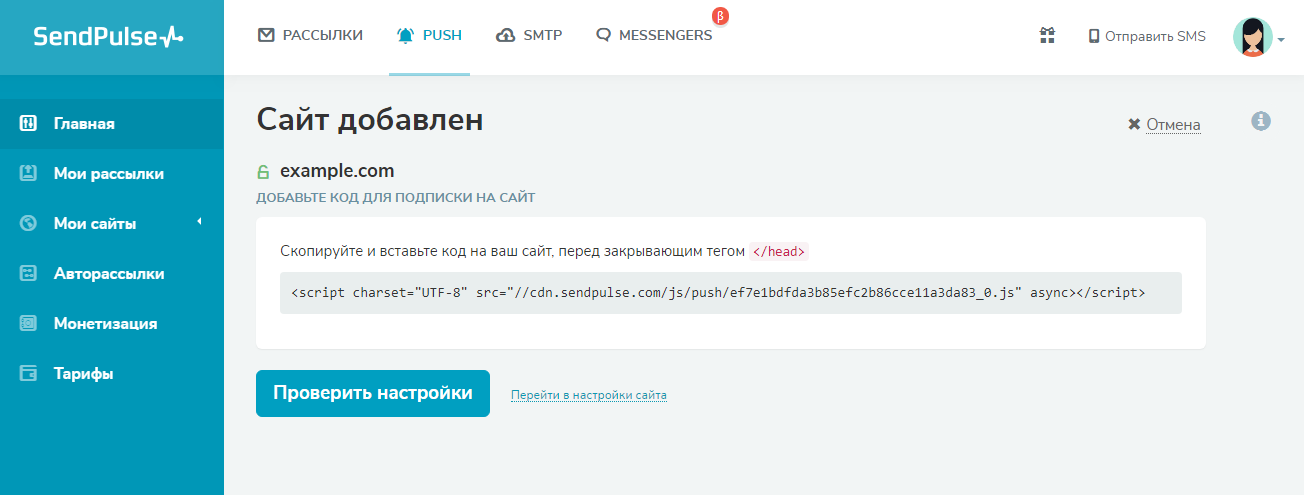Screen dimensions: 1304x495
Task: Click the Проверить настройки button
Action: click(373, 393)
